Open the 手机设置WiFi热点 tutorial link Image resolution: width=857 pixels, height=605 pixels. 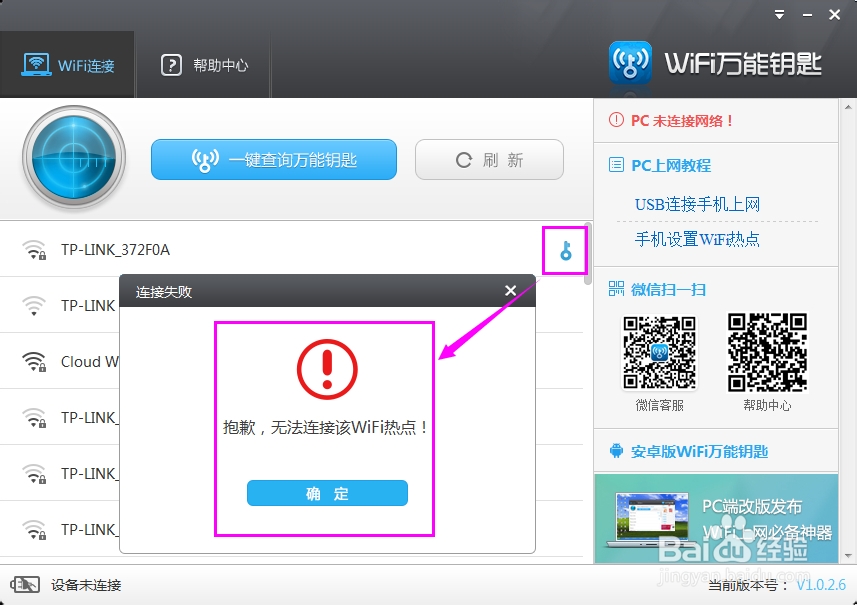coord(697,239)
